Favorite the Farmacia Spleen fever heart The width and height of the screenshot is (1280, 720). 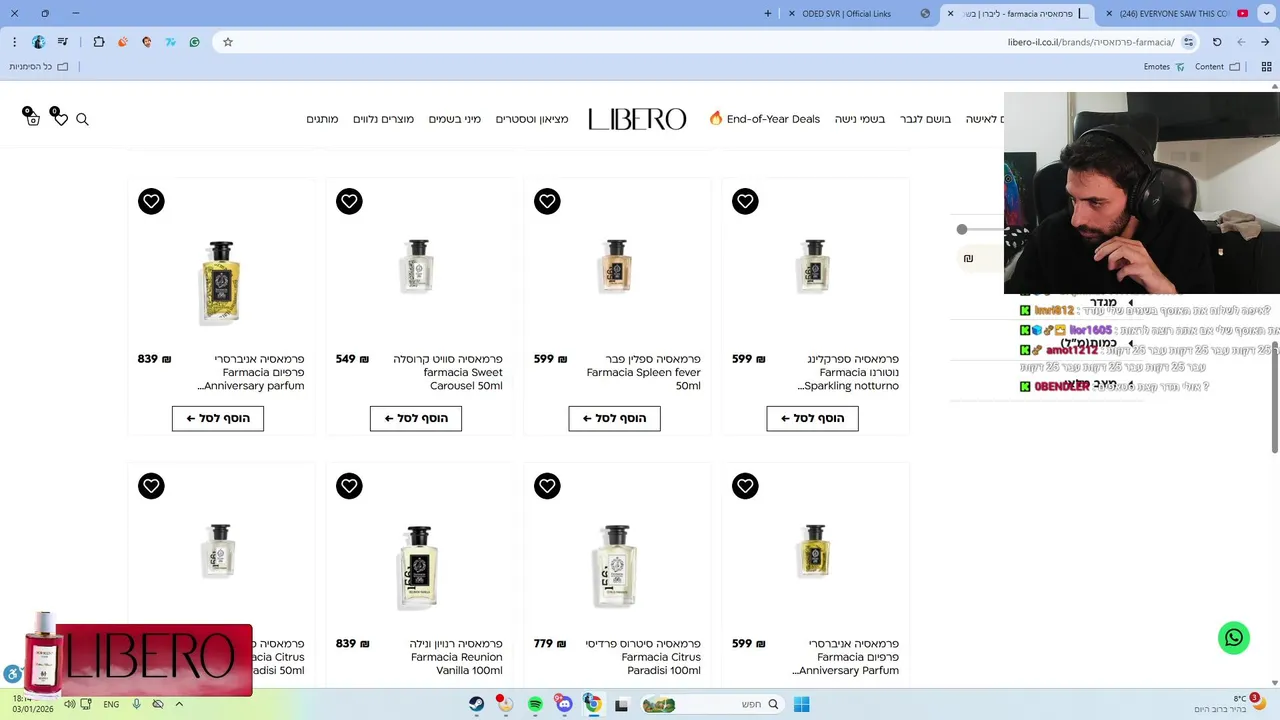[x=547, y=201]
